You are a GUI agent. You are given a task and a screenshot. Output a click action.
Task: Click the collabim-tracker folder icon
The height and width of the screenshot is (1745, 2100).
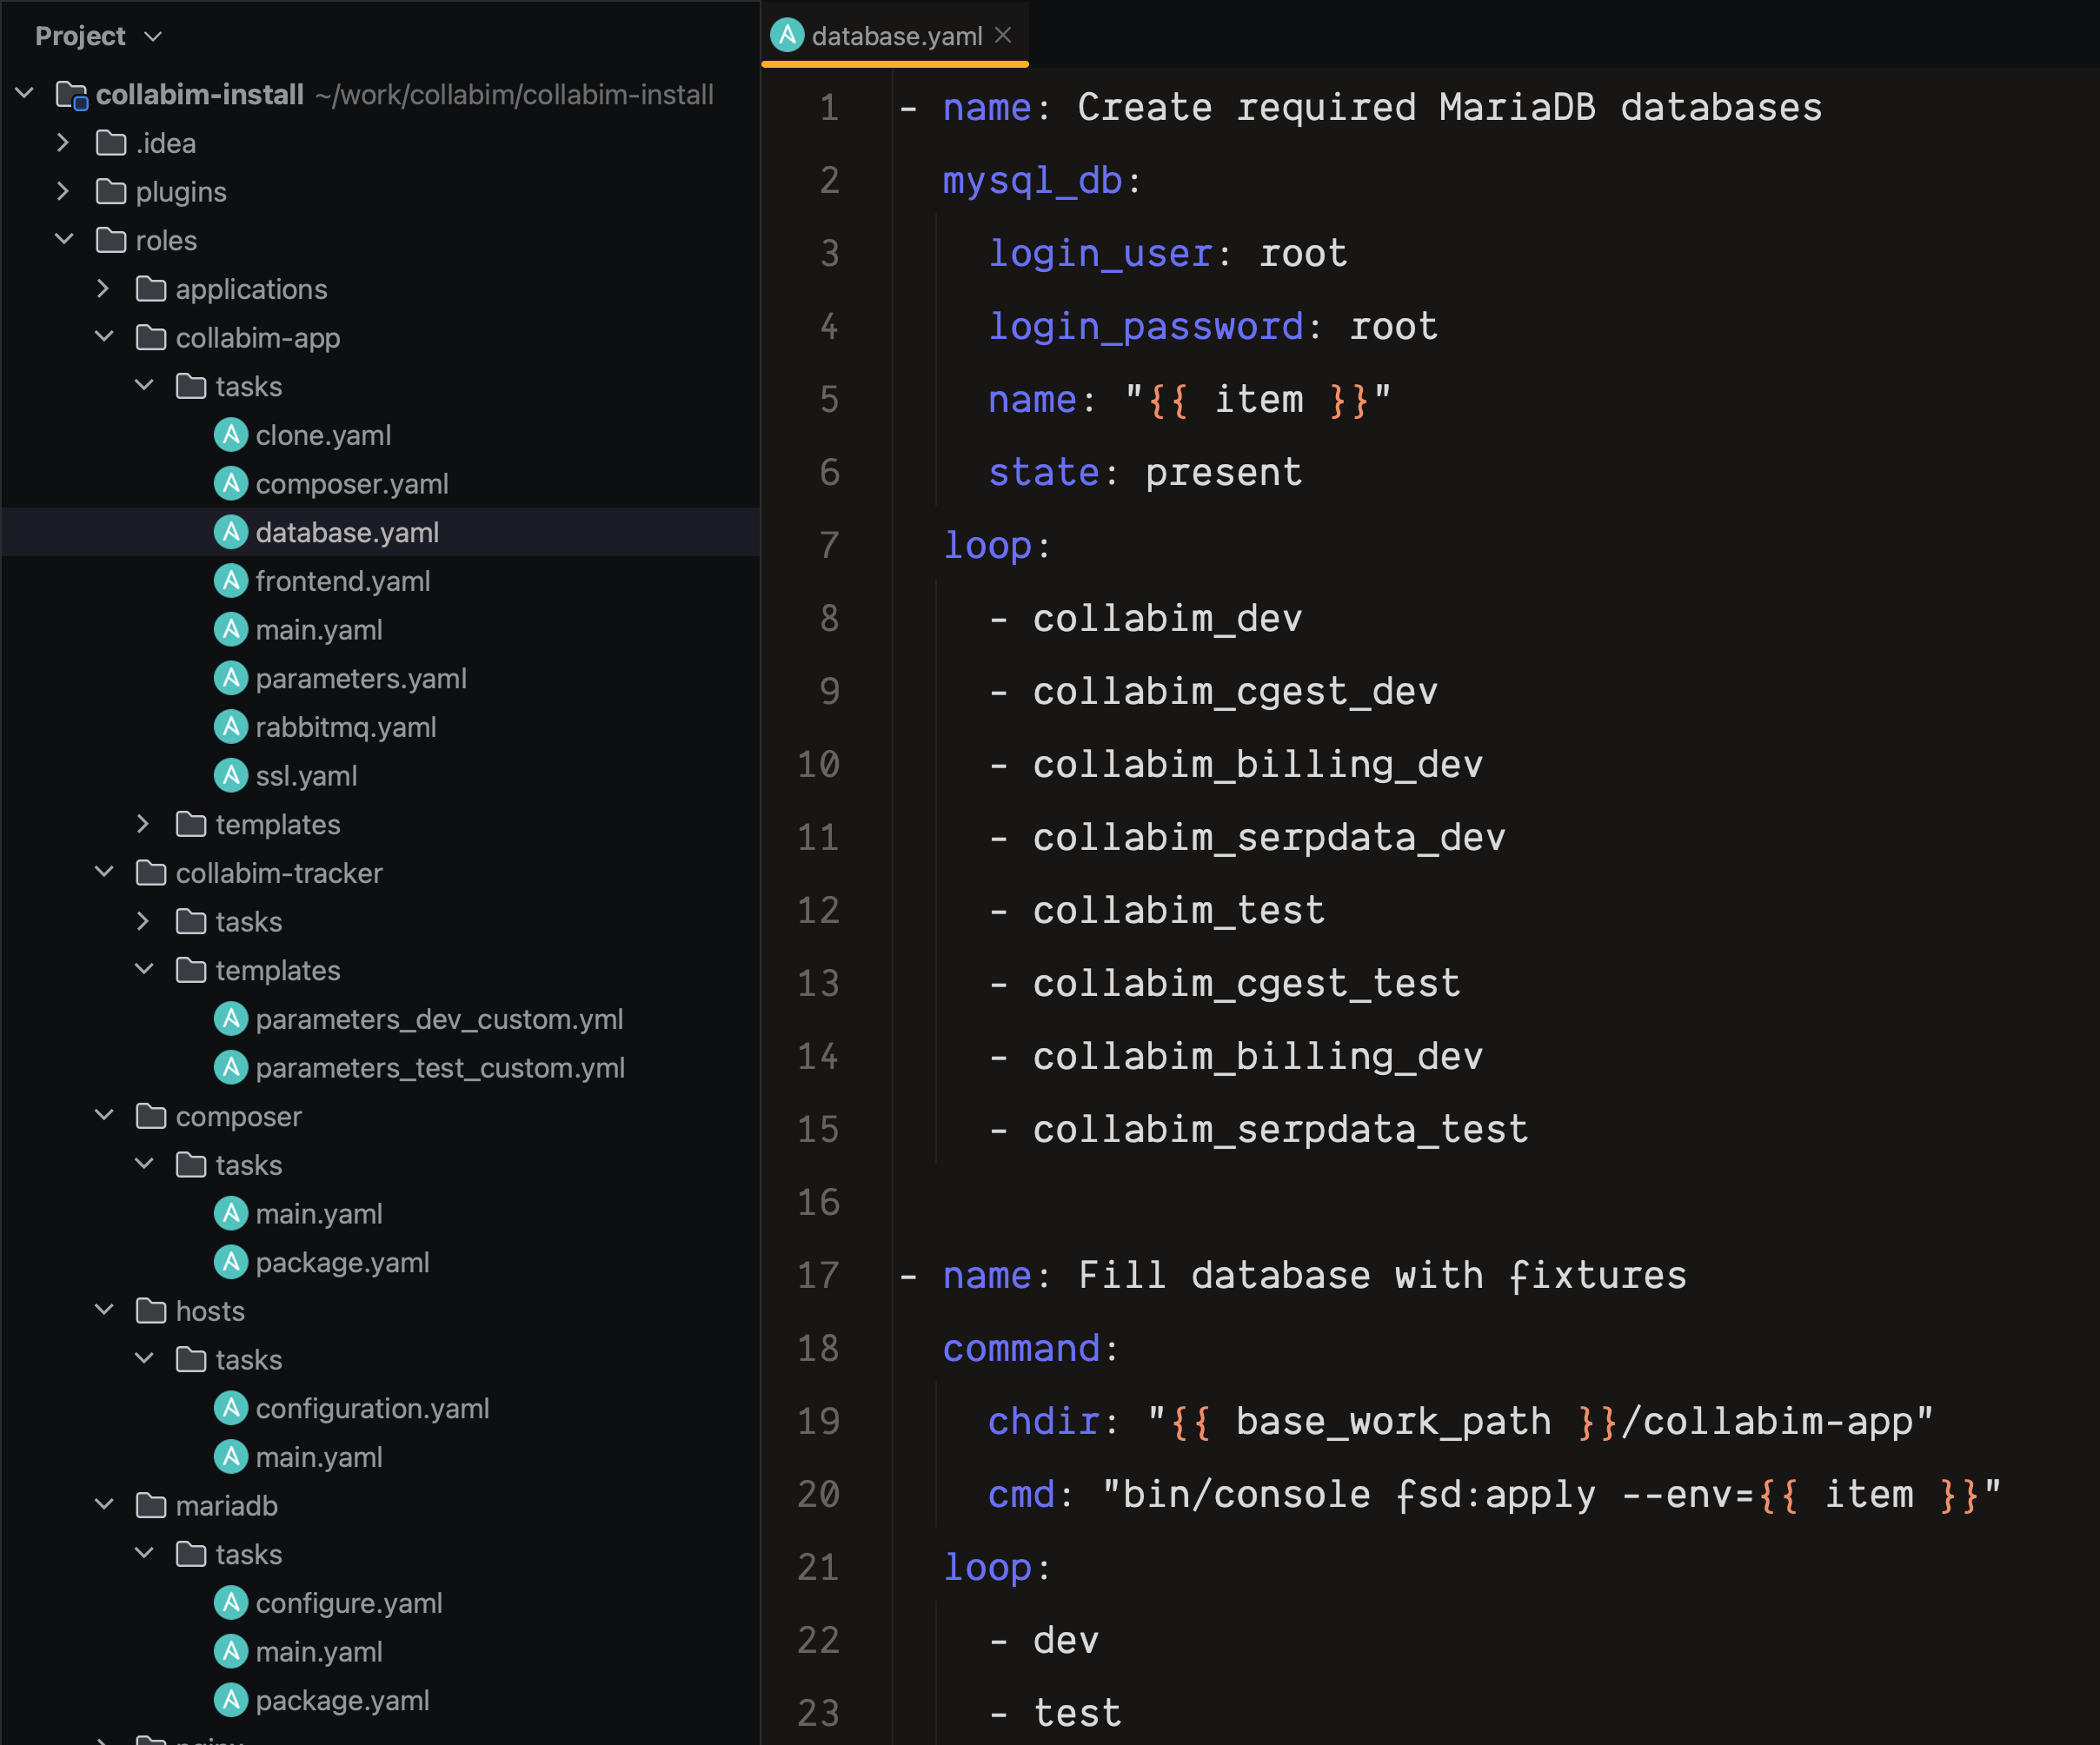click(151, 873)
